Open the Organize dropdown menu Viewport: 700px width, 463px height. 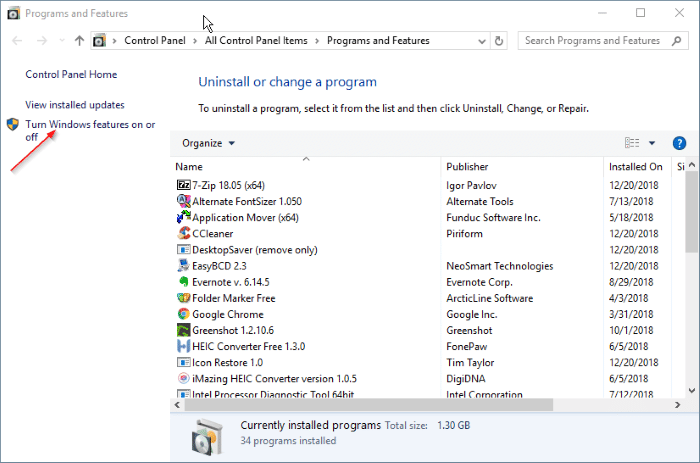click(208, 143)
